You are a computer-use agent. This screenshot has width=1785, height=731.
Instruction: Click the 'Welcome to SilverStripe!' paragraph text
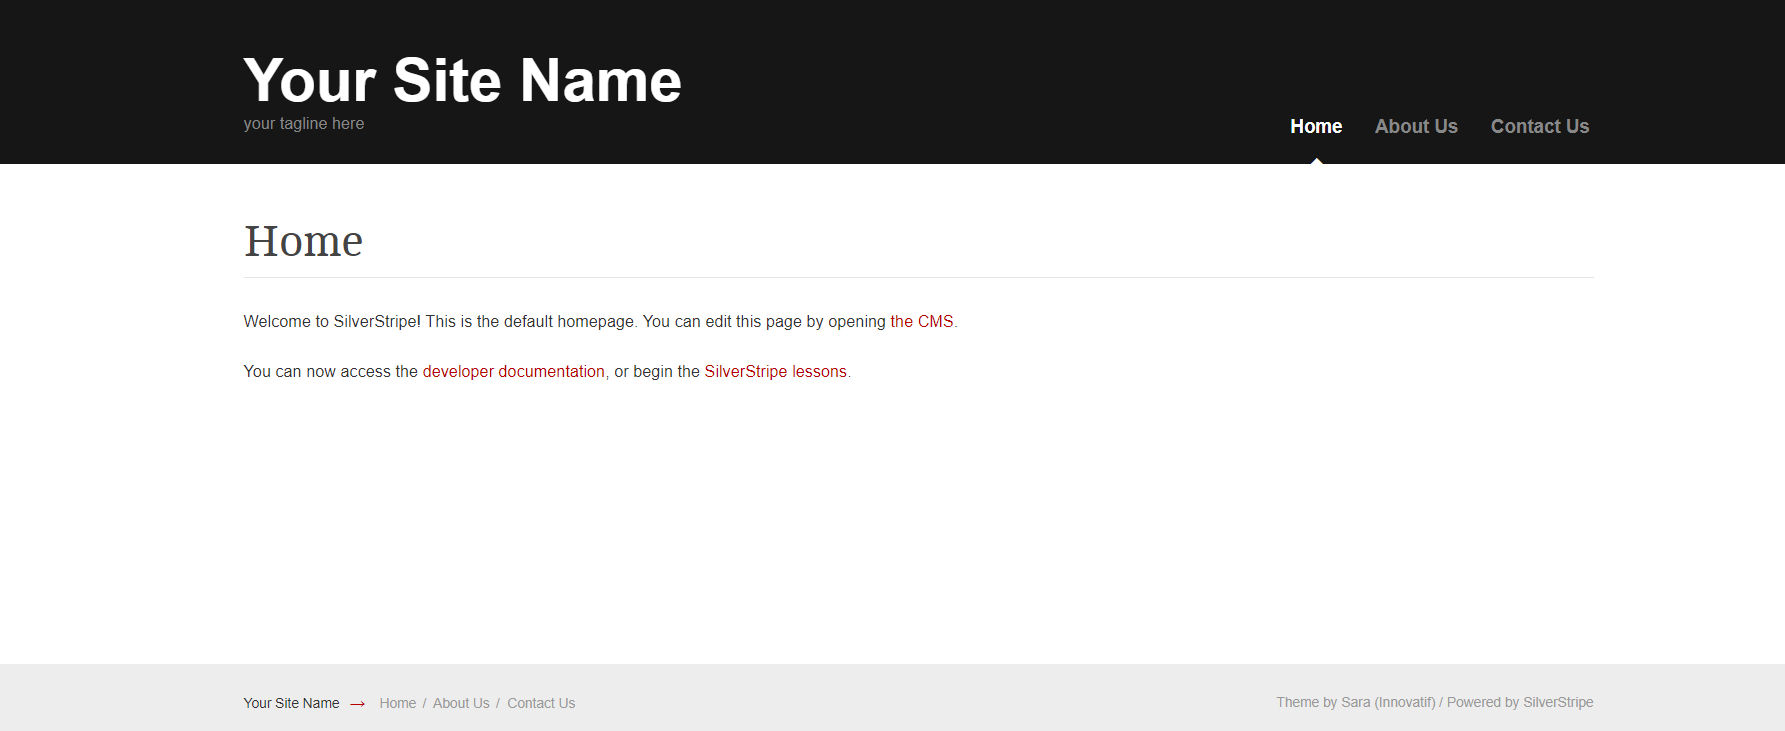(440, 322)
